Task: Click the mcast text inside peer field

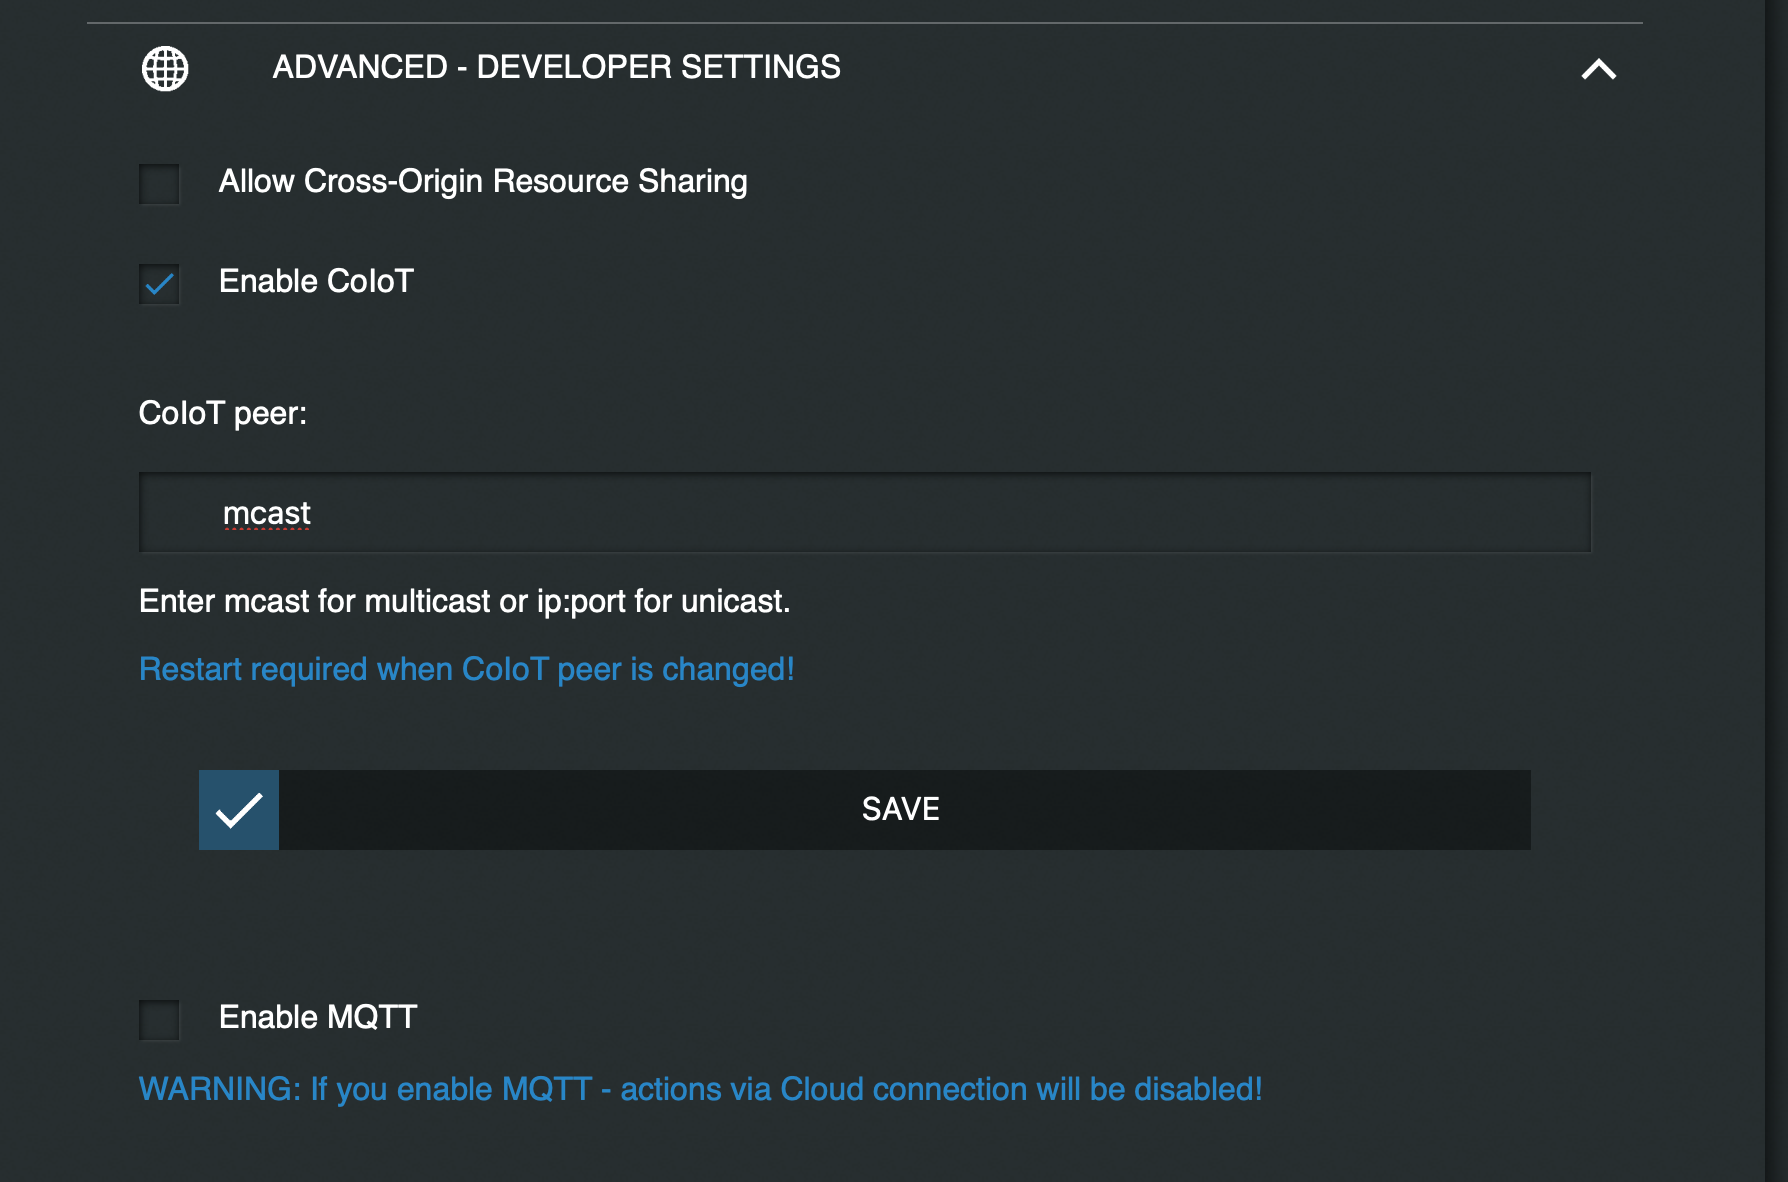Action: tap(267, 513)
